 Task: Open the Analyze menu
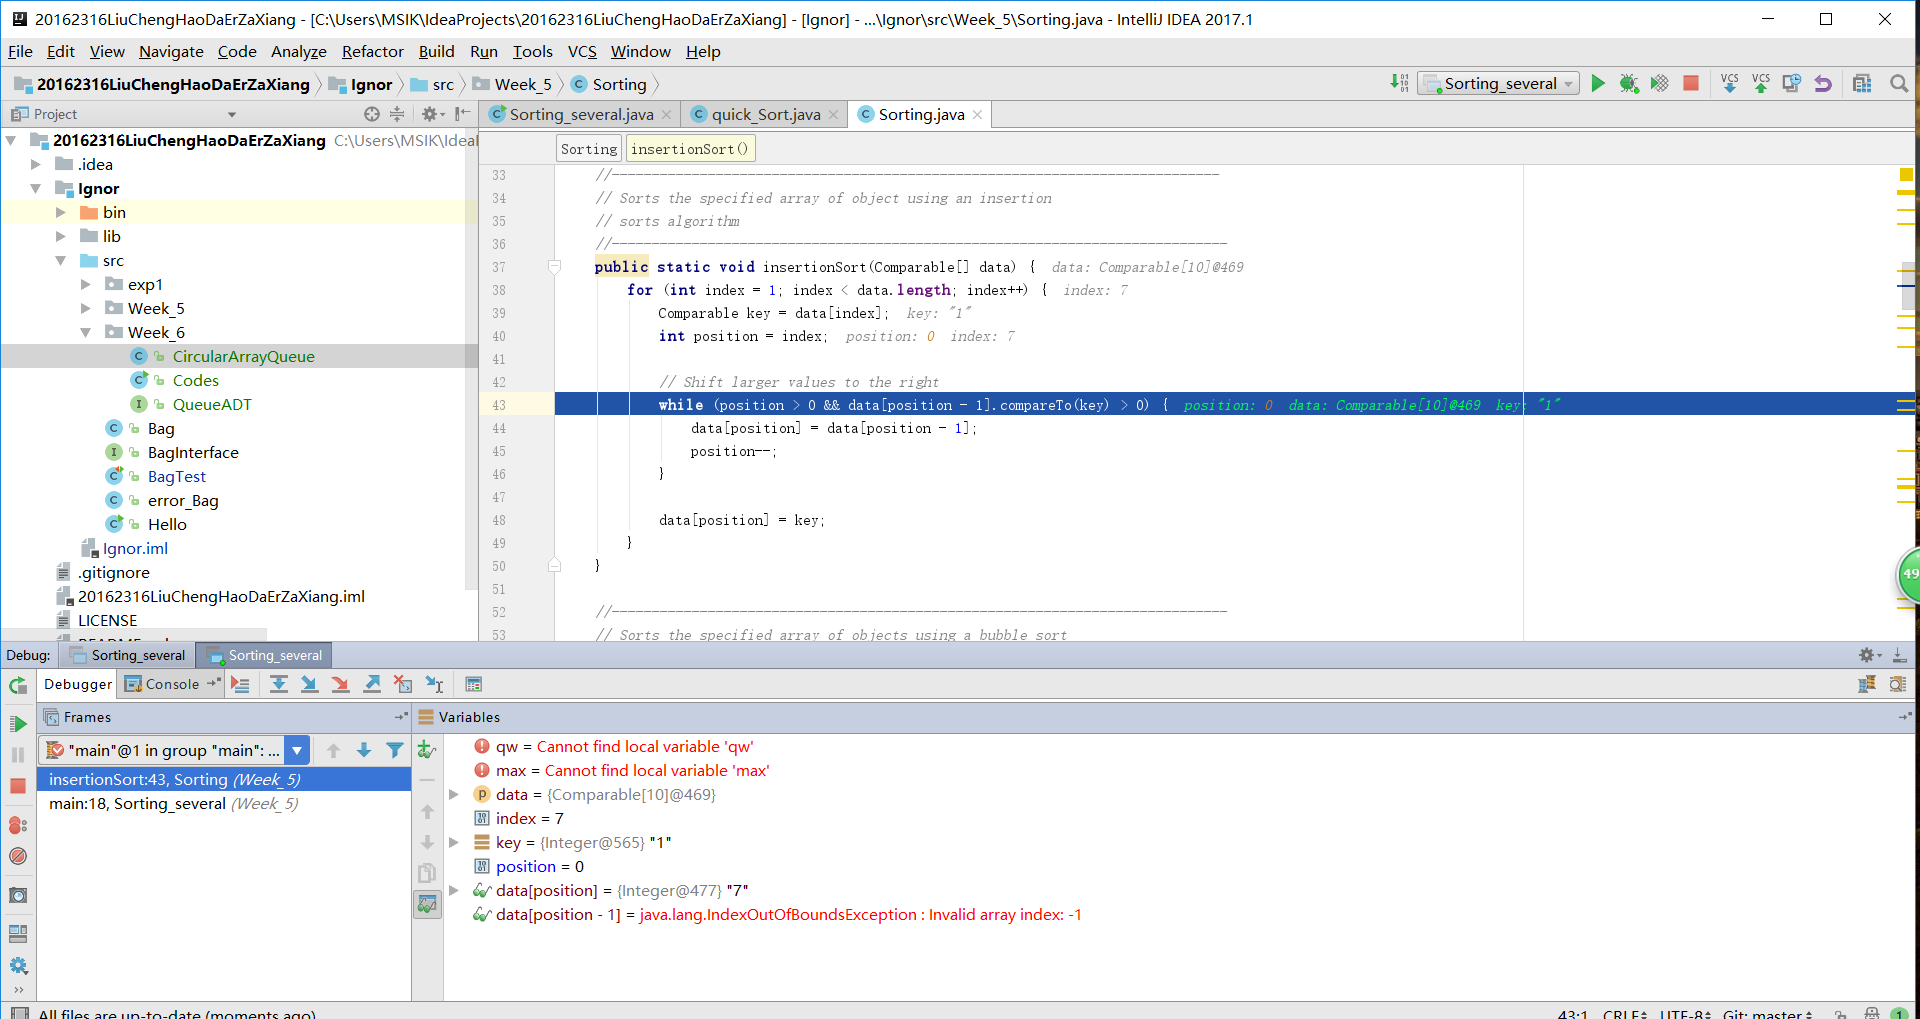(x=298, y=51)
